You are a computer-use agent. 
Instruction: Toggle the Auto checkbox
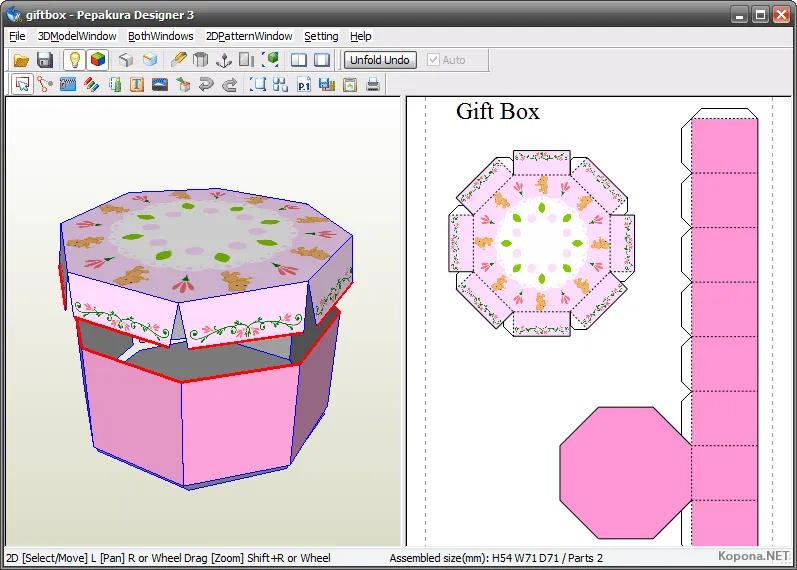[x=433, y=60]
